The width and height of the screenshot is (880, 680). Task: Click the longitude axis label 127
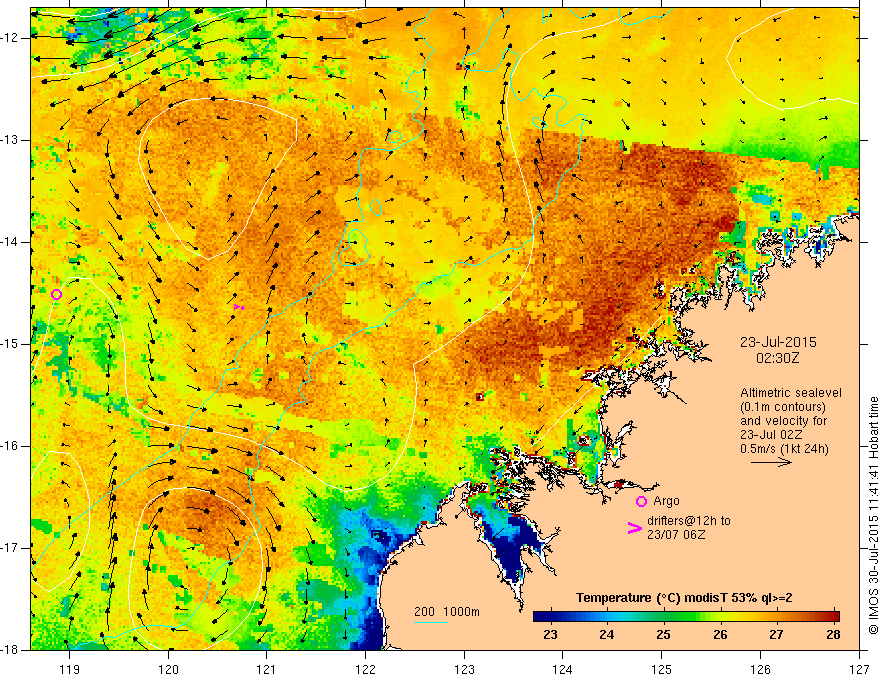click(859, 669)
